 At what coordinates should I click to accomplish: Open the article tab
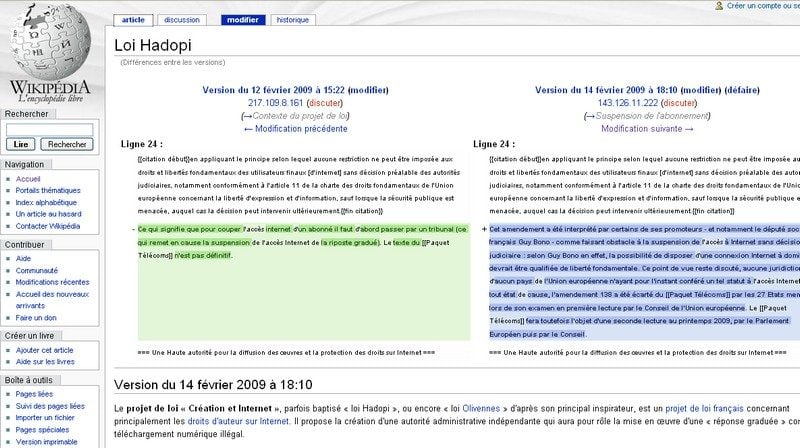(133, 19)
